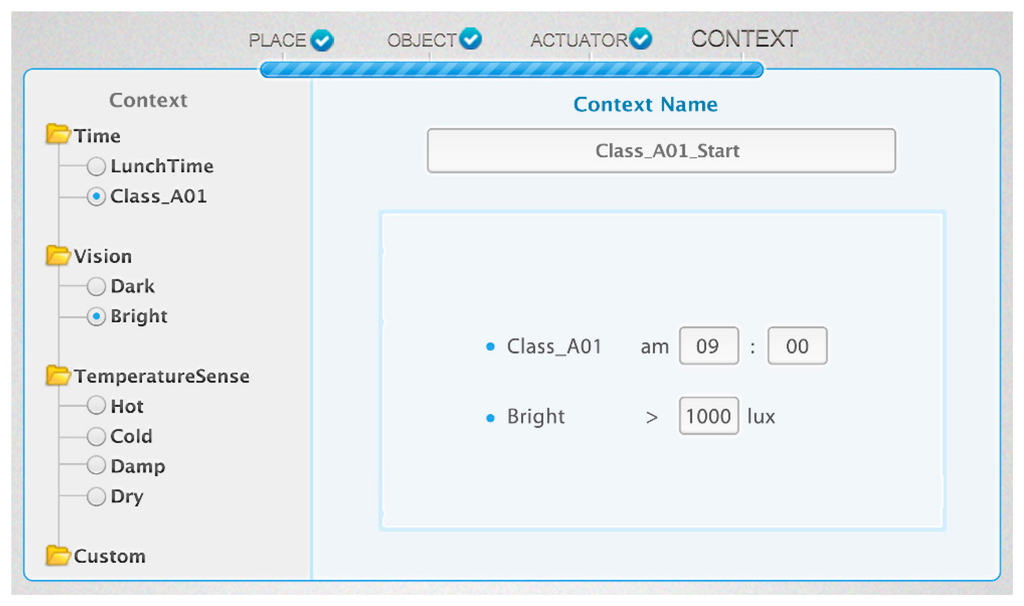This screenshot has width=1024, height=606.
Task: Click the Vision folder icon
Action: pyautogui.click(x=58, y=256)
